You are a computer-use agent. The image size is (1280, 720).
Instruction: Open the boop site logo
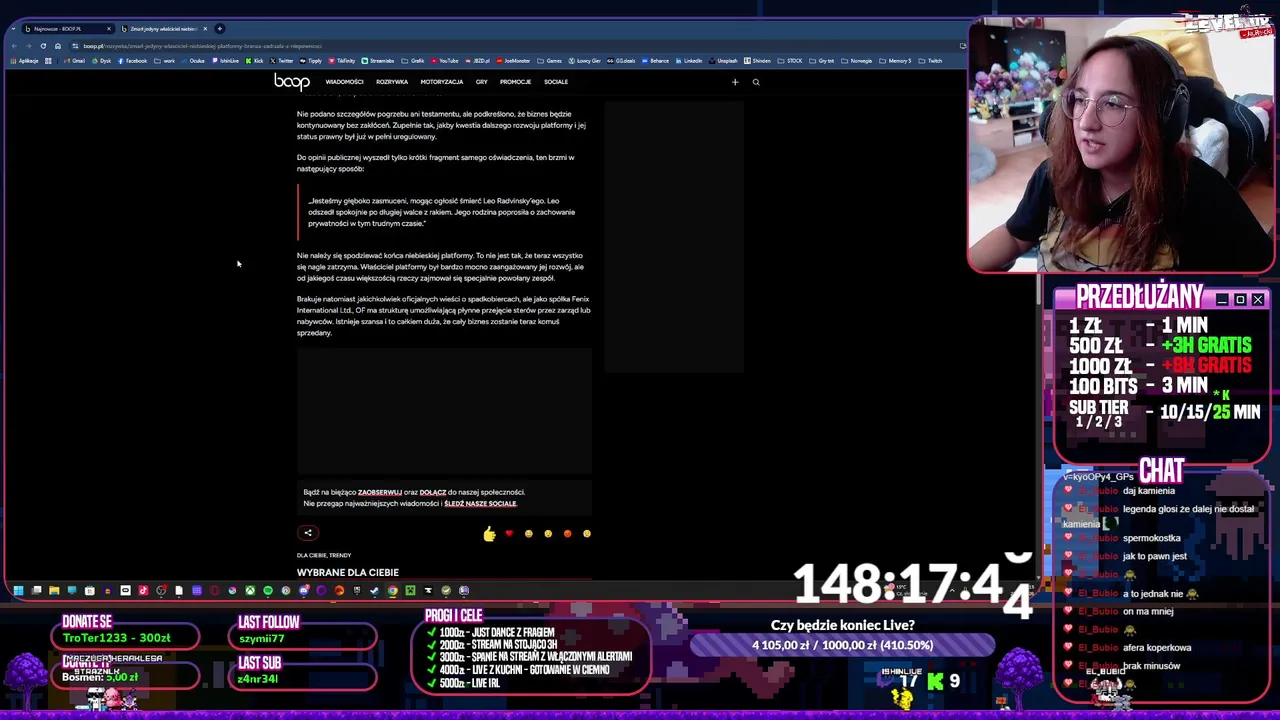(291, 82)
